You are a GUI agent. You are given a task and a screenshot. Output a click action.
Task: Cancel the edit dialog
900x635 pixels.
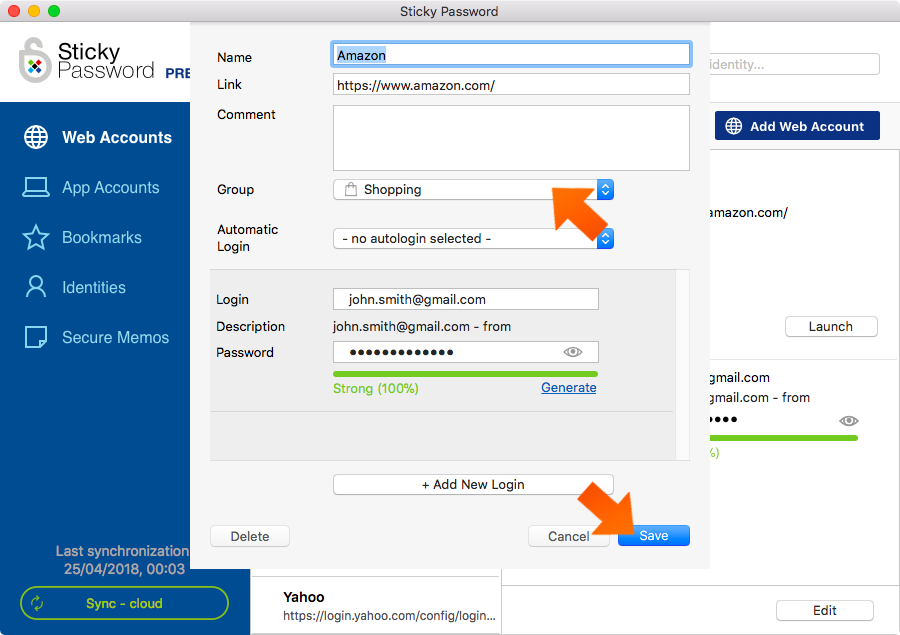coord(568,536)
